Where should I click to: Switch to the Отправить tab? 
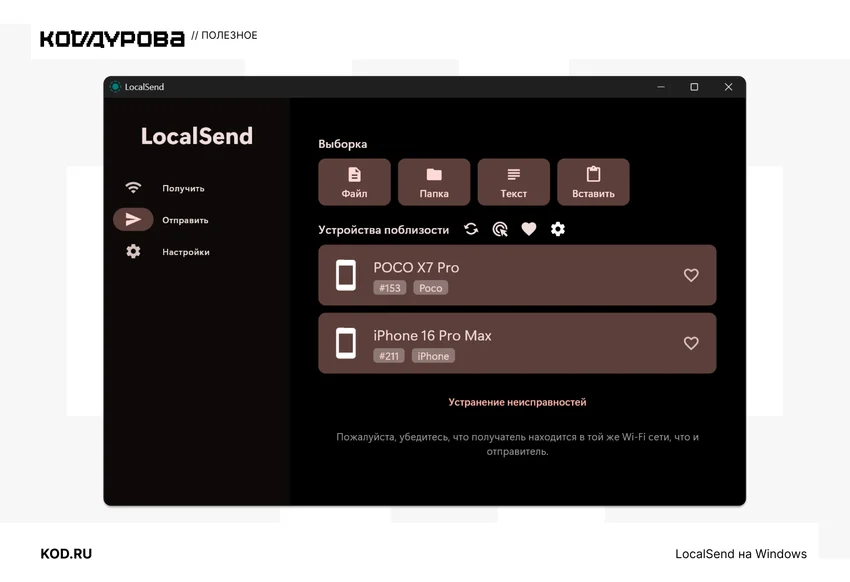click(x=185, y=220)
